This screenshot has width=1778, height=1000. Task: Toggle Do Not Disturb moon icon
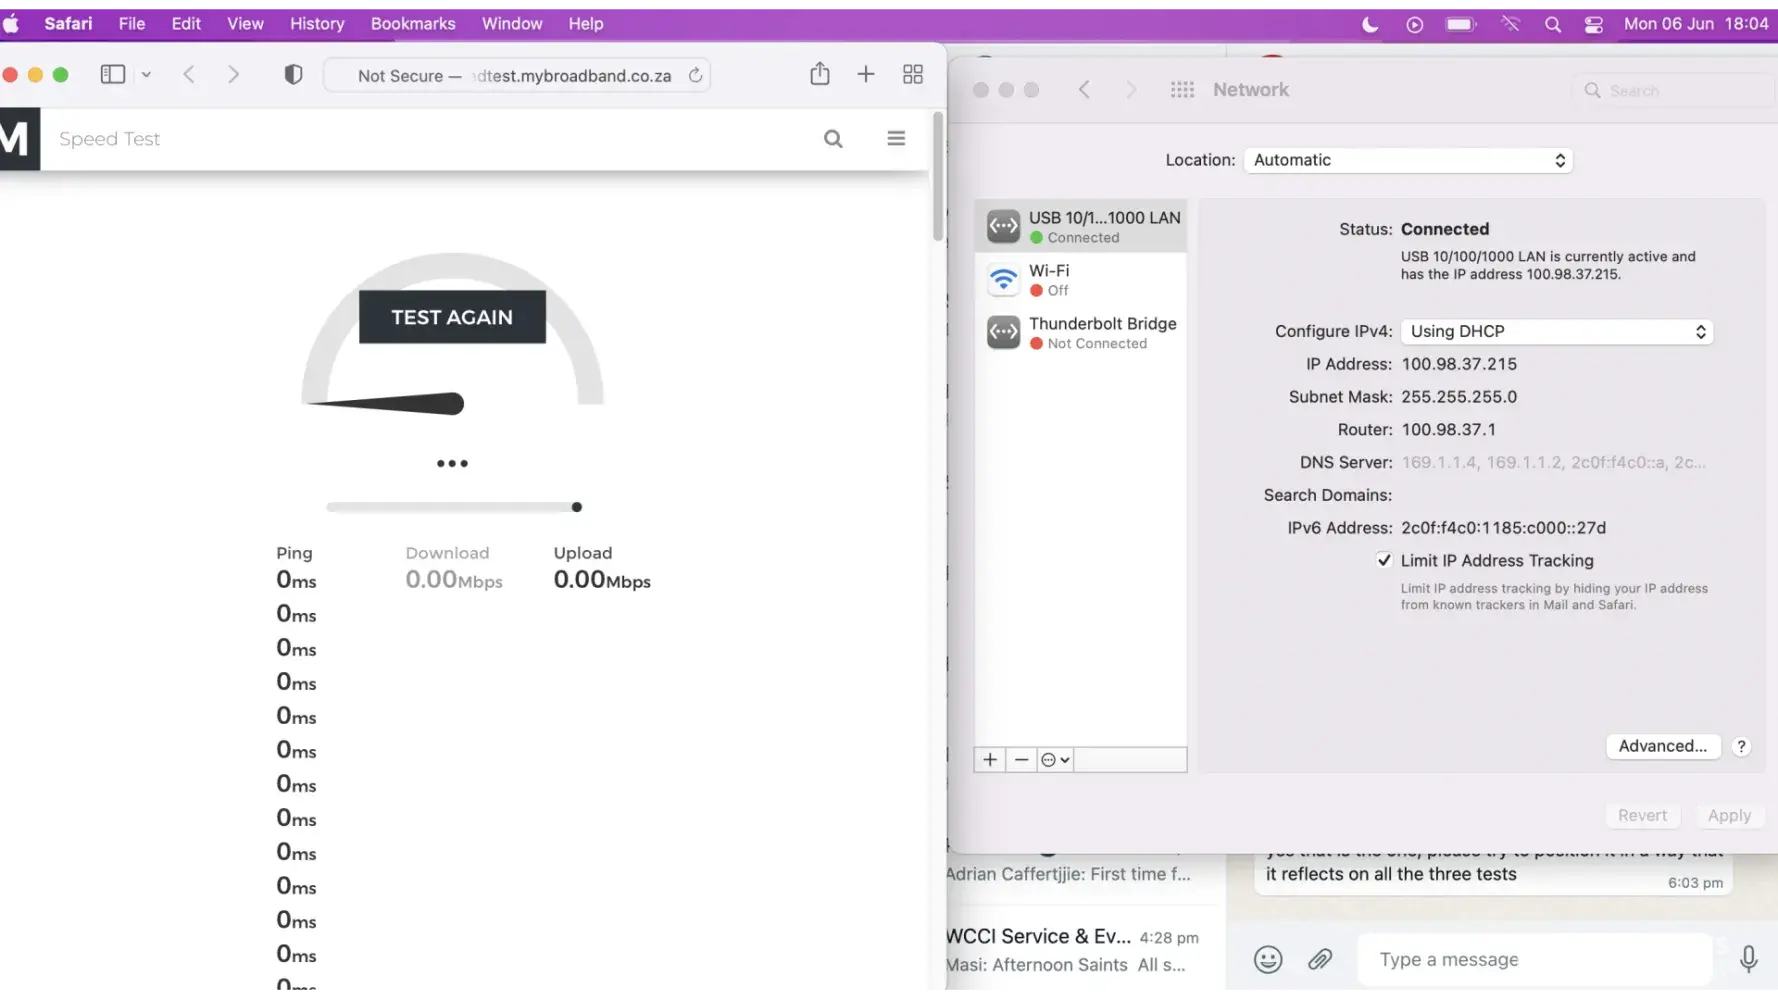pyautogui.click(x=1370, y=24)
